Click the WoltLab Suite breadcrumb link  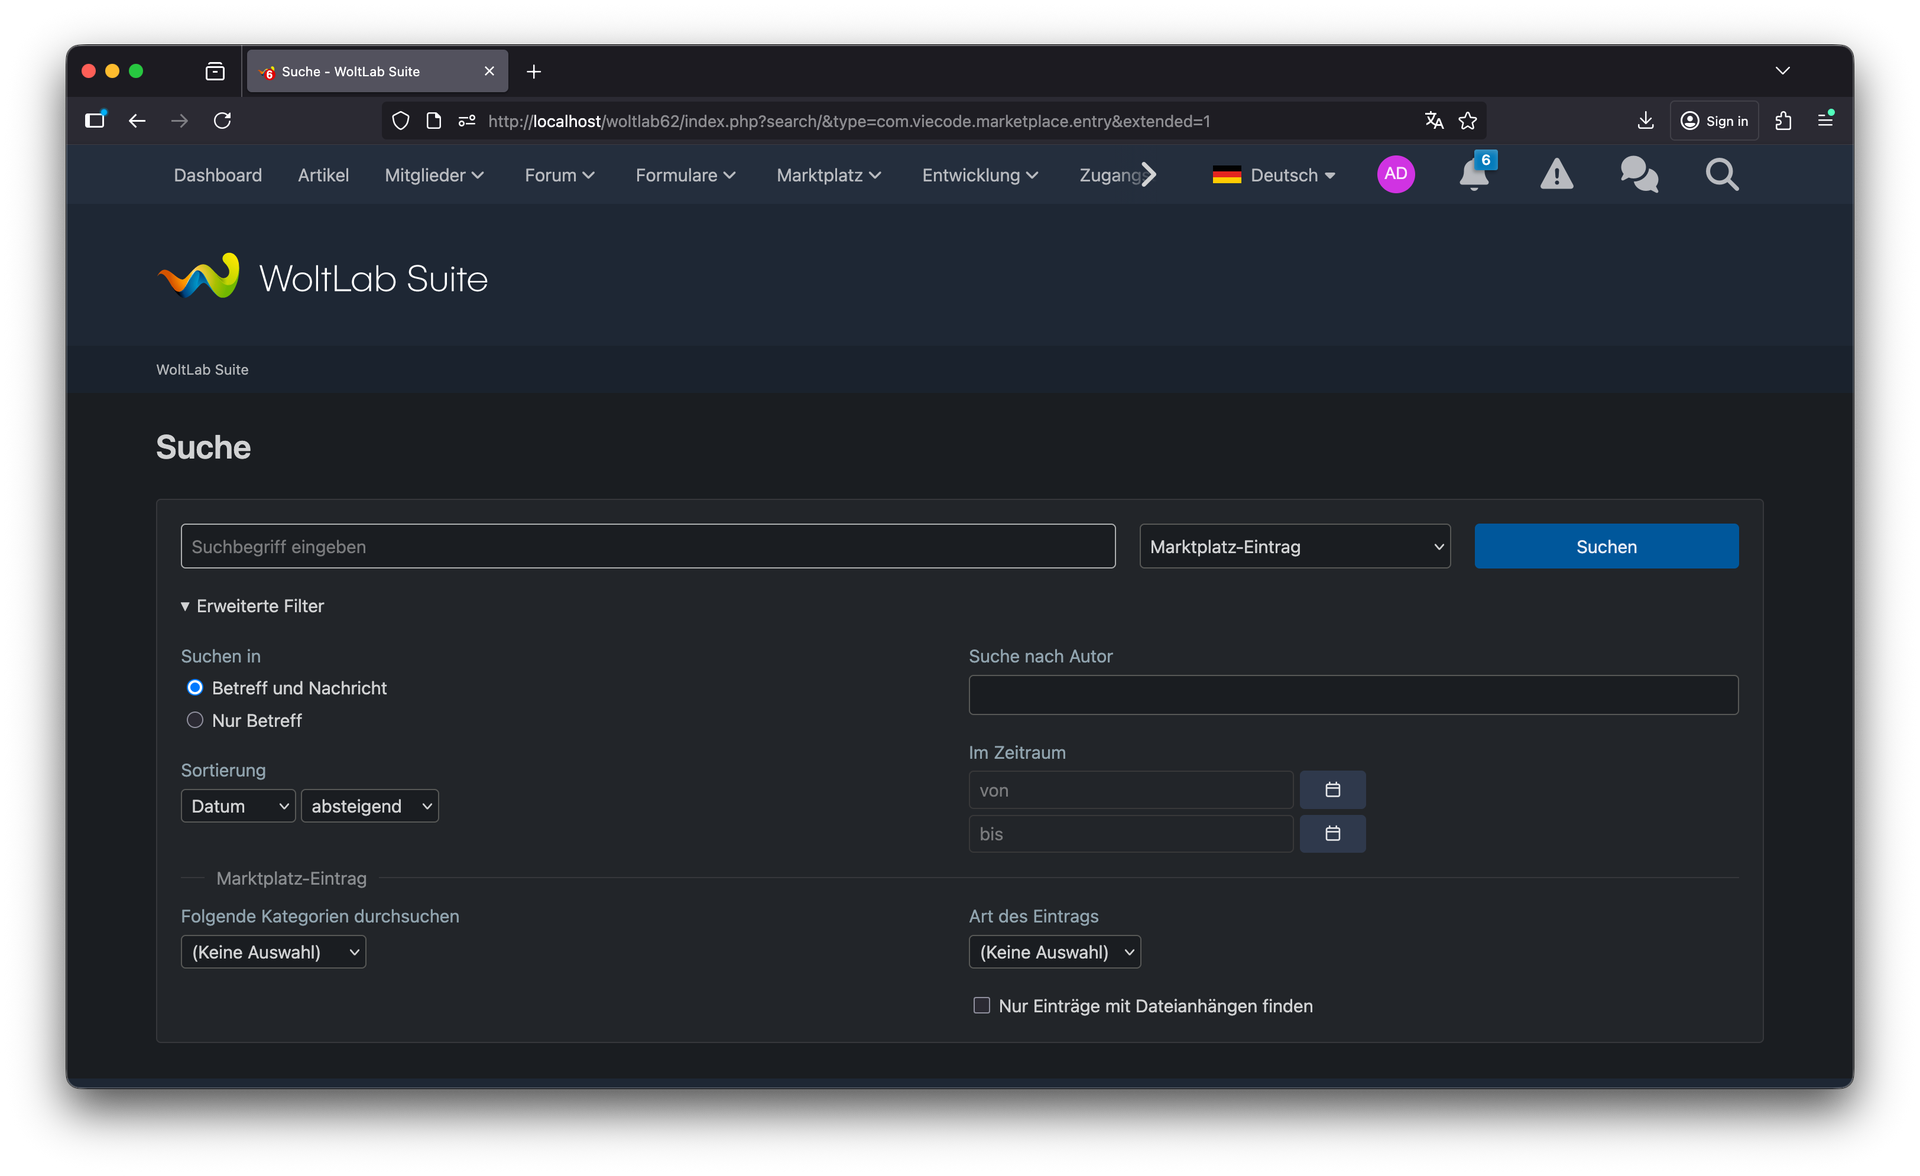coord(202,370)
